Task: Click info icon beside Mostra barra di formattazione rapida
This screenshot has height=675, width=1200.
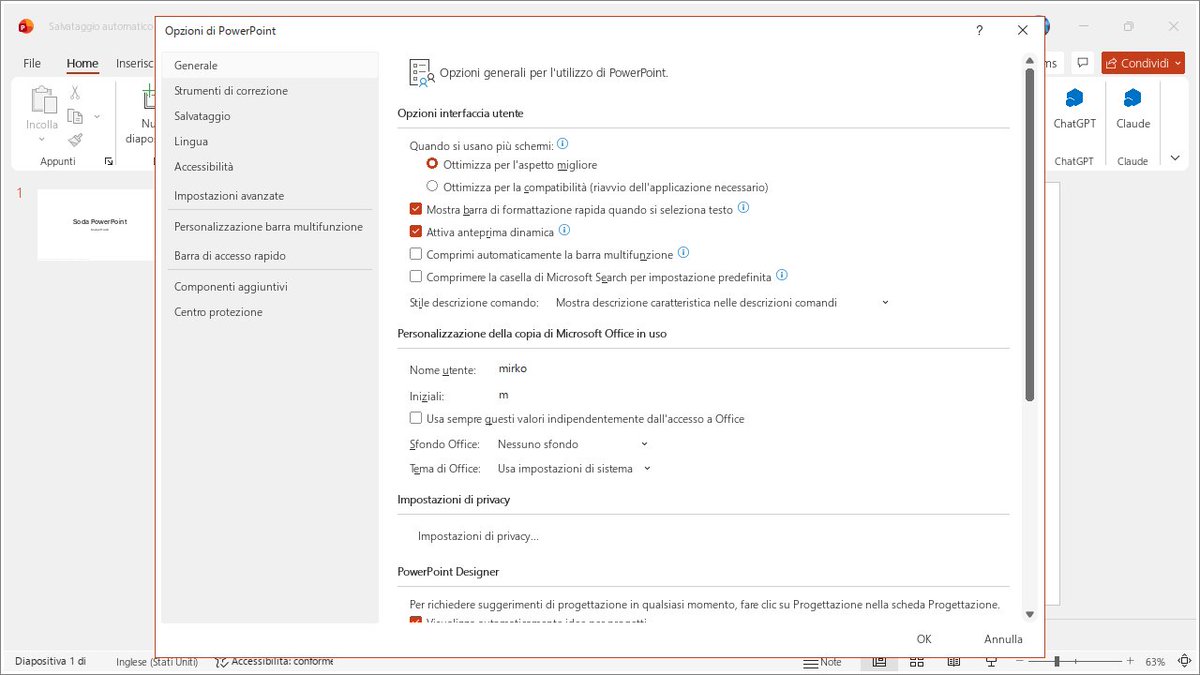Action: click(x=743, y=209)
